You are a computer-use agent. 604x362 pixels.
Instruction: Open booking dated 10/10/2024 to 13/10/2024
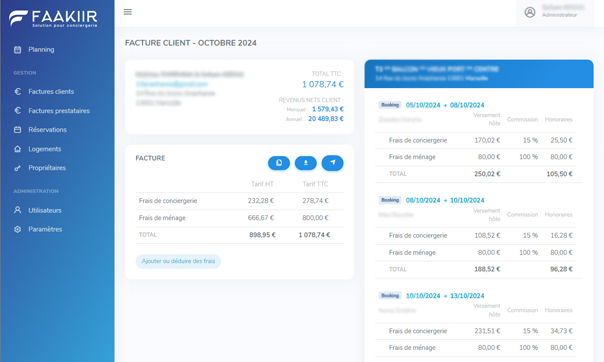[445, 296]
